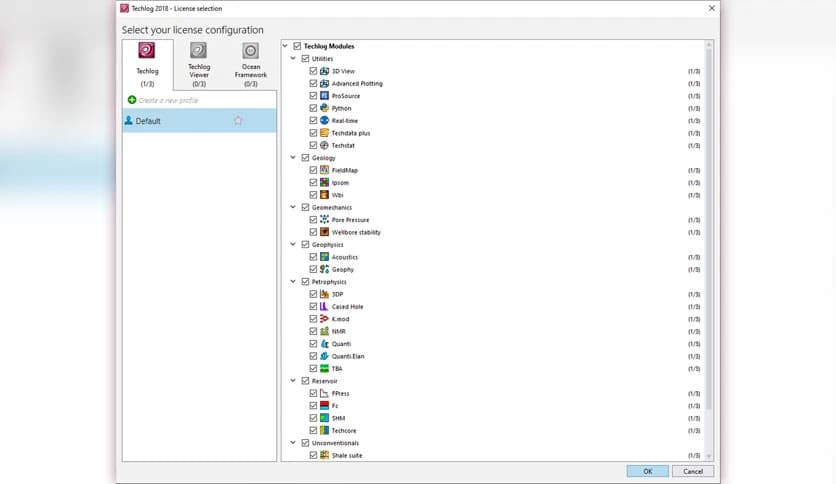The height and width of the screenshot is (484, 836).
Task: Click the Ipsom module icon
Action: pos(324,182)
